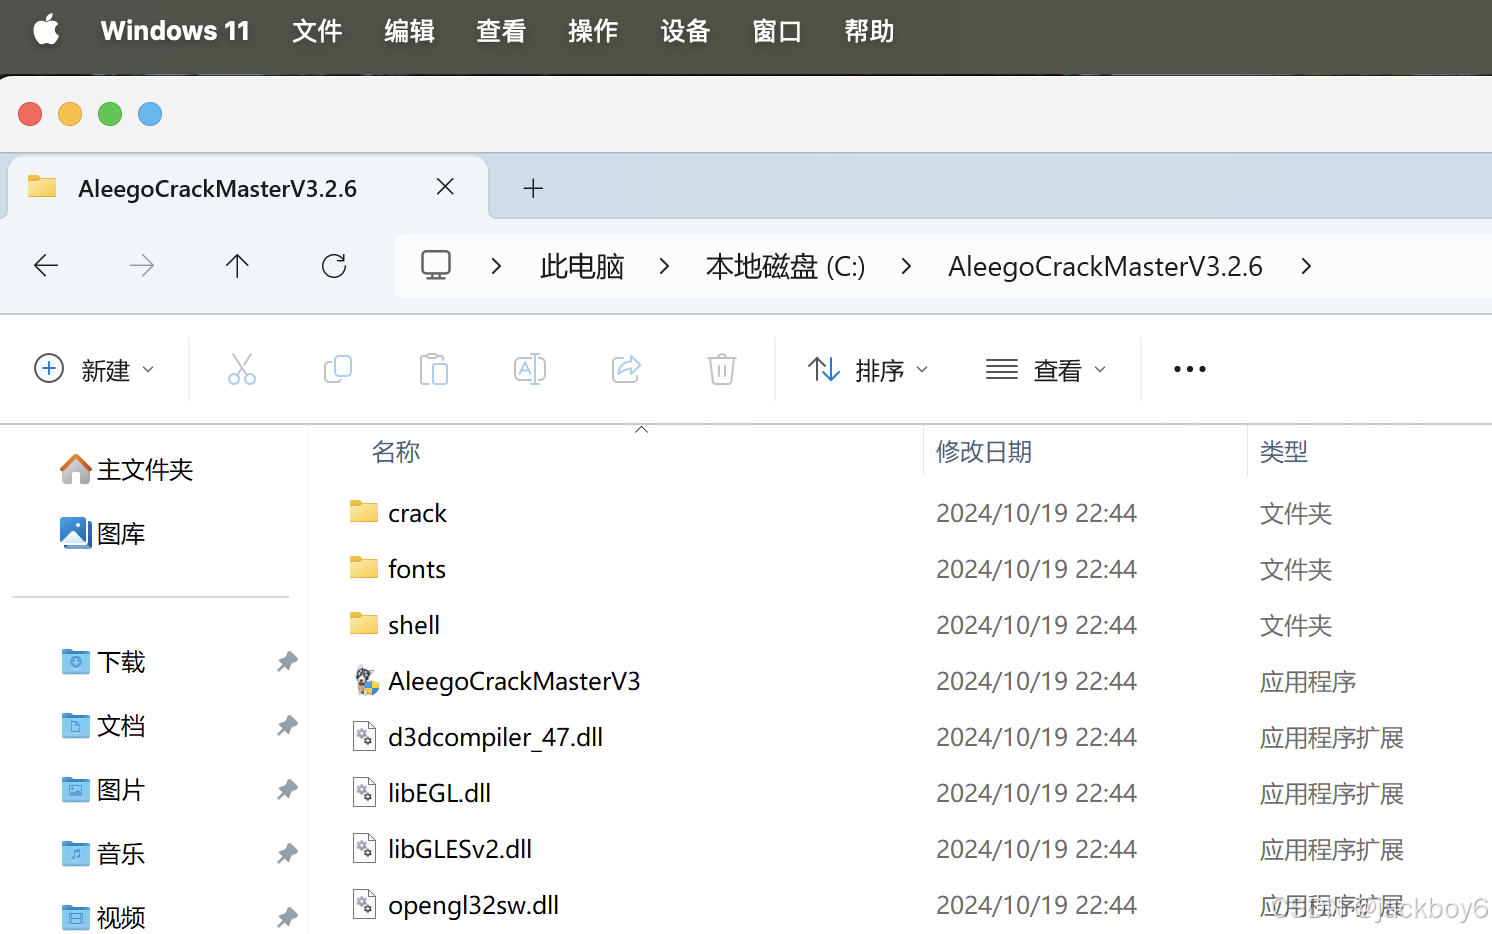Screen dimensions: 1492x934
Task: Sort by the 名称 column header
Action: pos(396,452)
